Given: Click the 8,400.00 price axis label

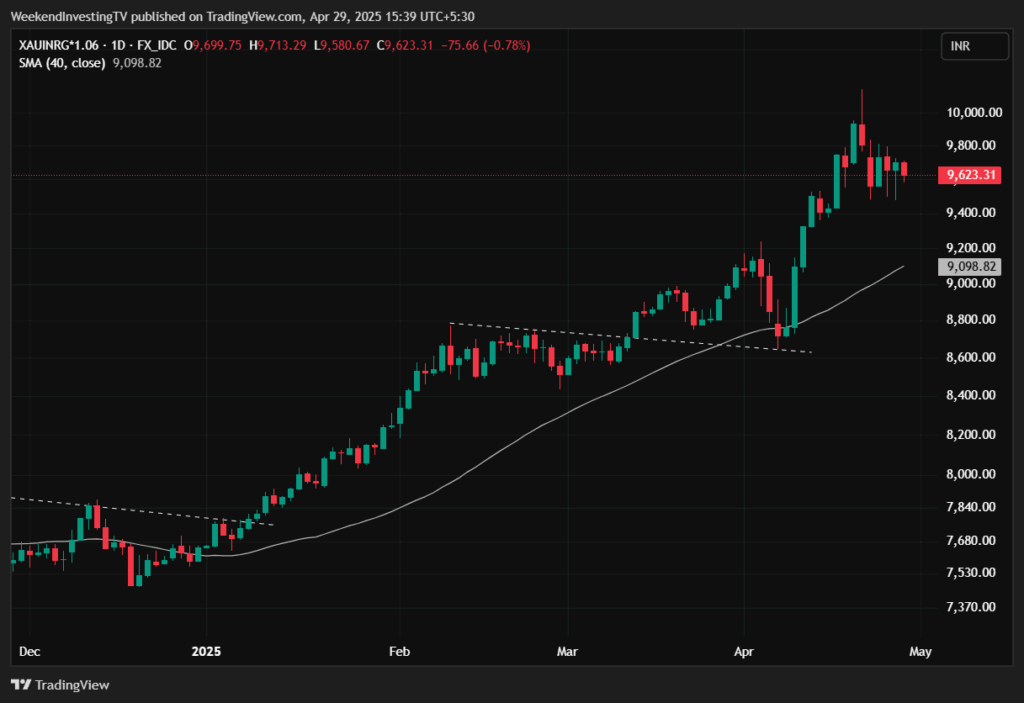Looking at the screenshot, I should (971, 395).
